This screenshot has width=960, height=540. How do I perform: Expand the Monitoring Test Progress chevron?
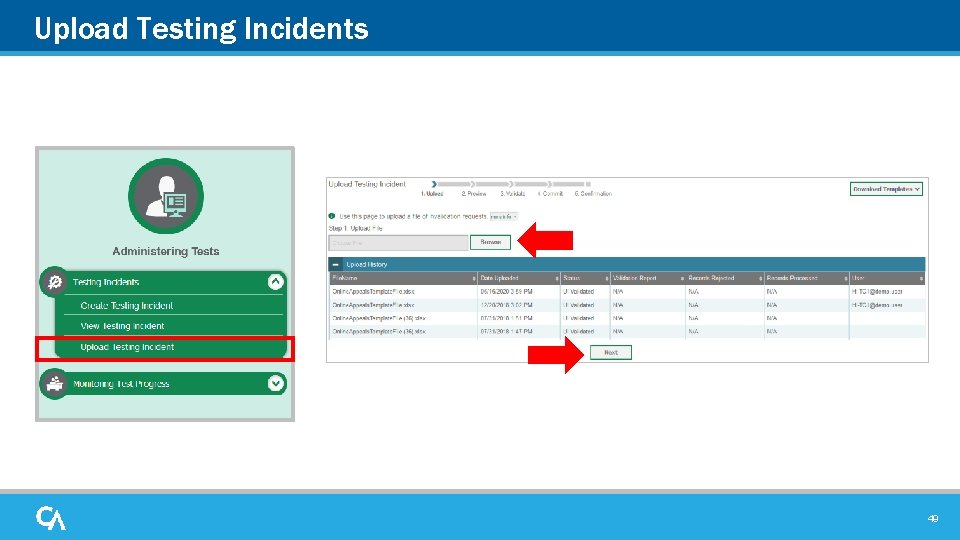pos(276,383)
